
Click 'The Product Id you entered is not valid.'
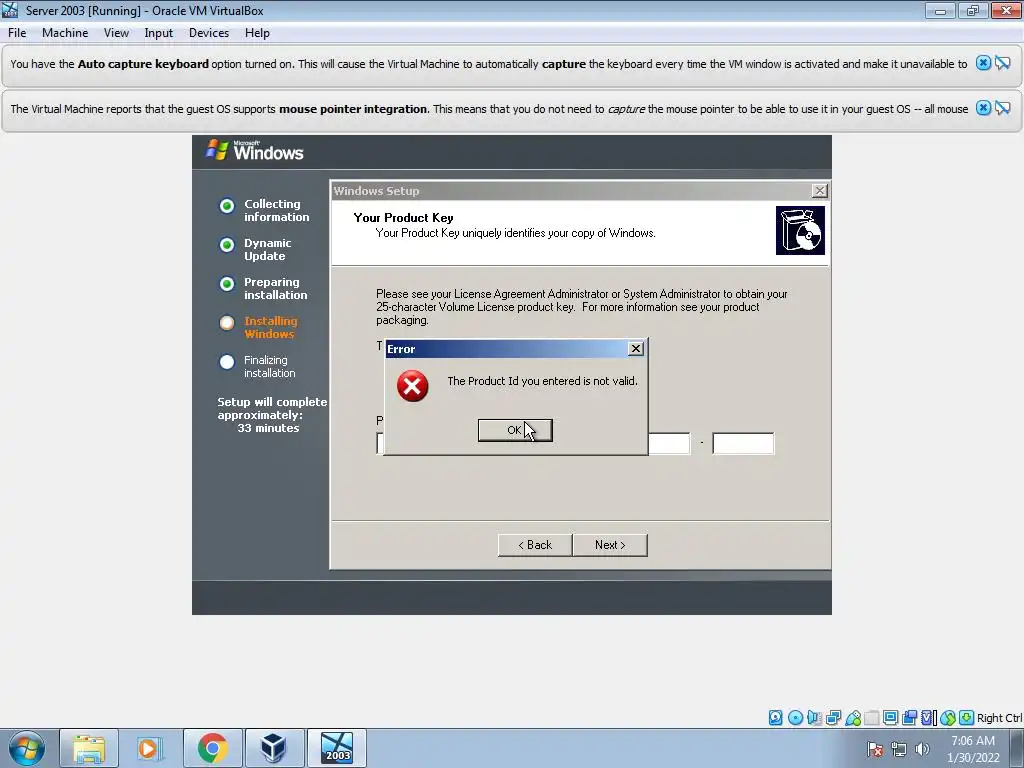click(x=542, y=381)
